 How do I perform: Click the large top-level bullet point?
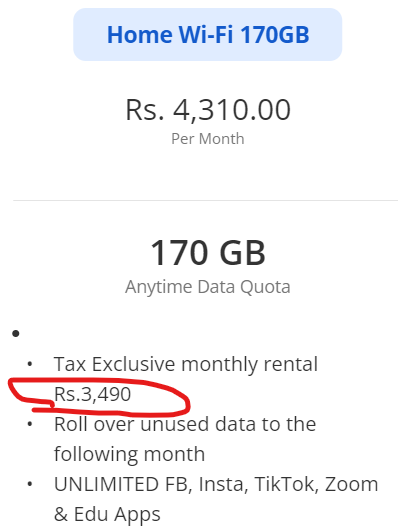[15, 333]
